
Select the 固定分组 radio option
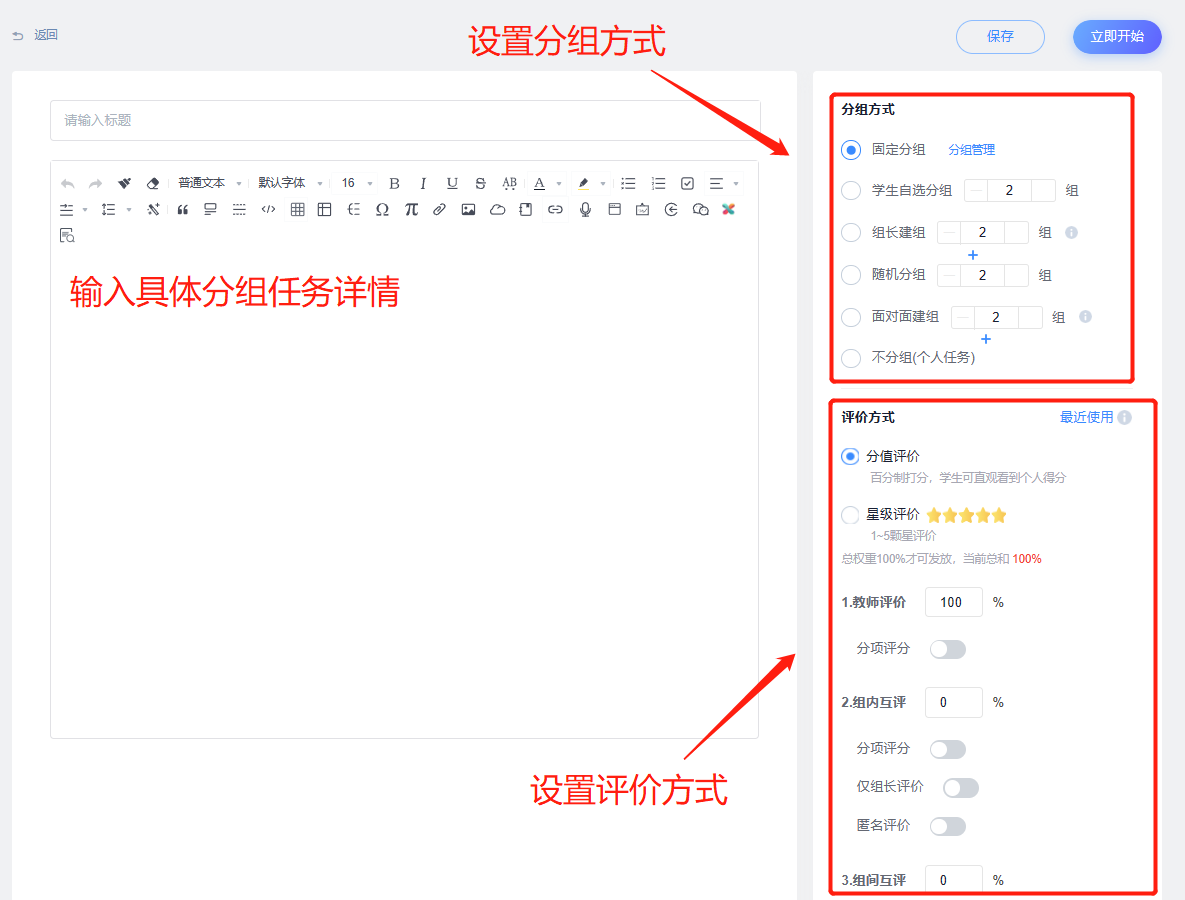coord(851,150)
